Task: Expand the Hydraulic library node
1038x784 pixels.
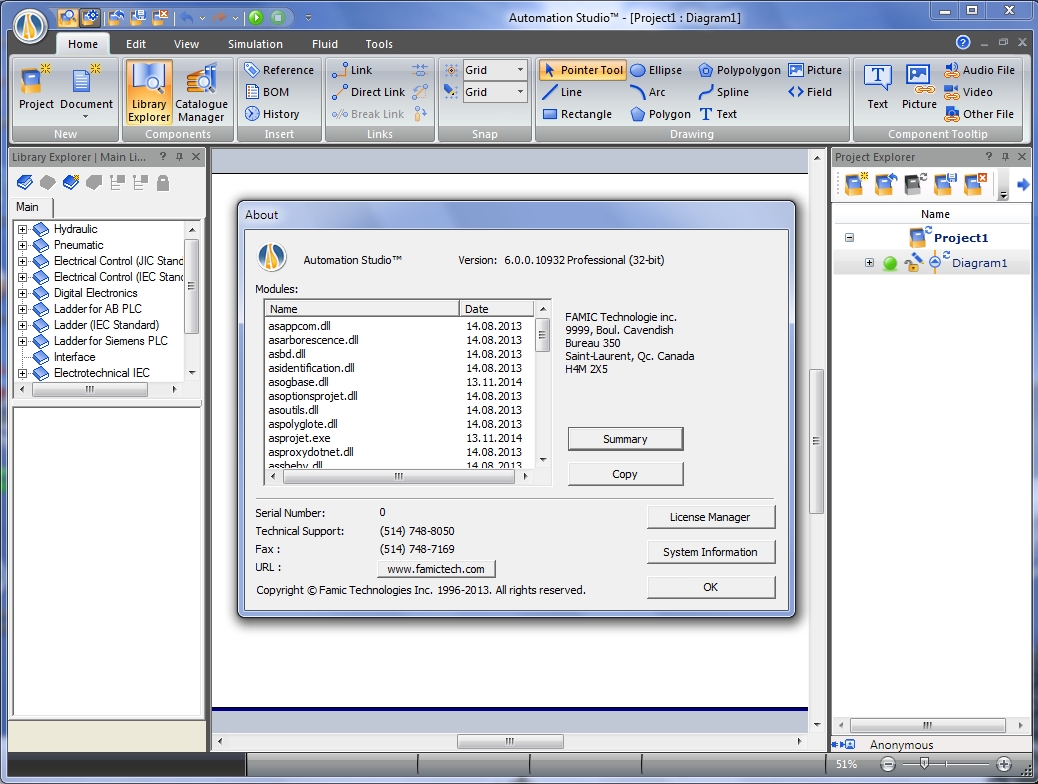Action: [x=23, y=229]
